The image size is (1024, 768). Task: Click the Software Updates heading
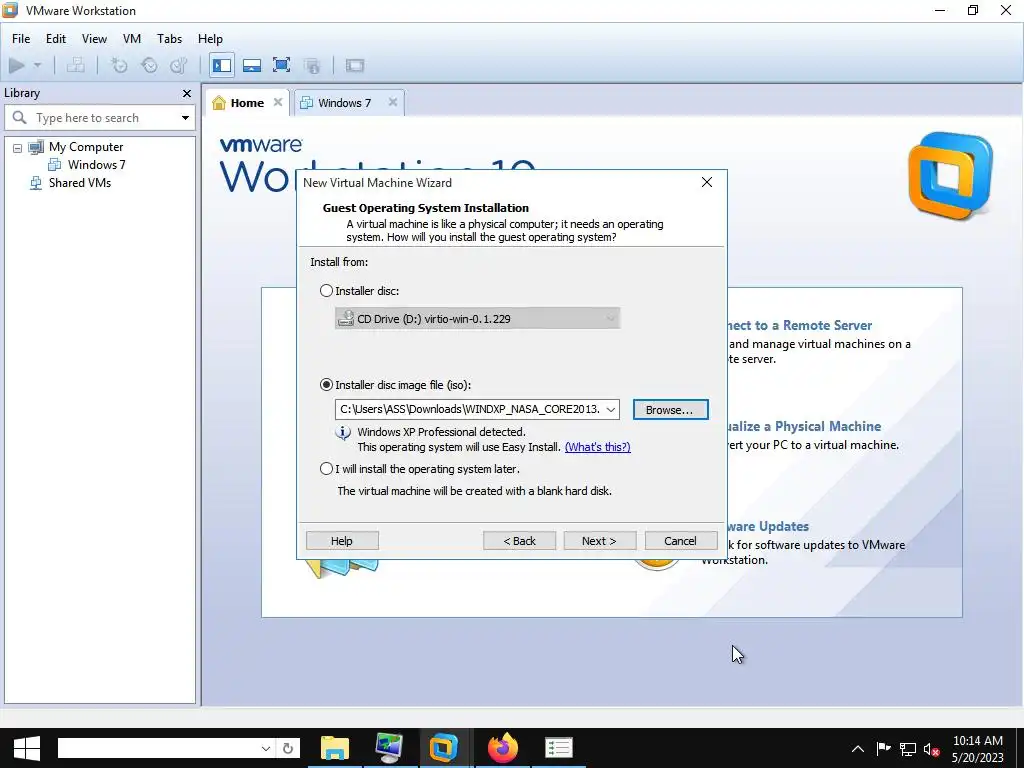tap(767, 526)
